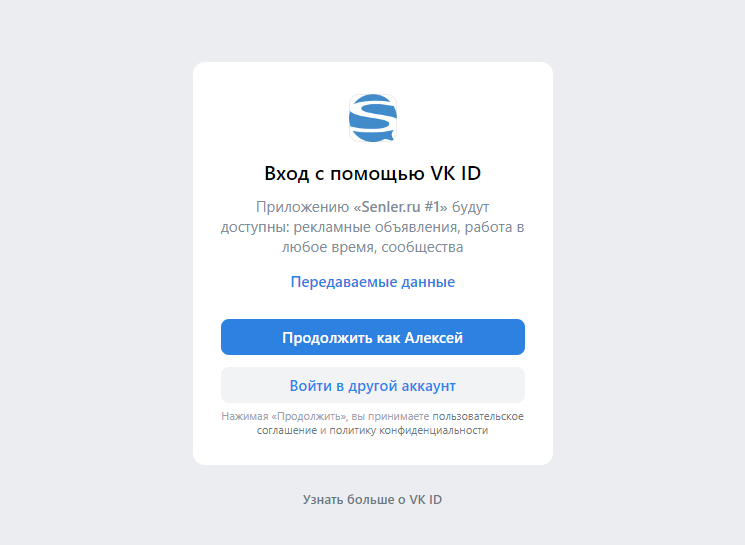
Task: Open the Передаваемые данные link
Action: tap(372, 282)
